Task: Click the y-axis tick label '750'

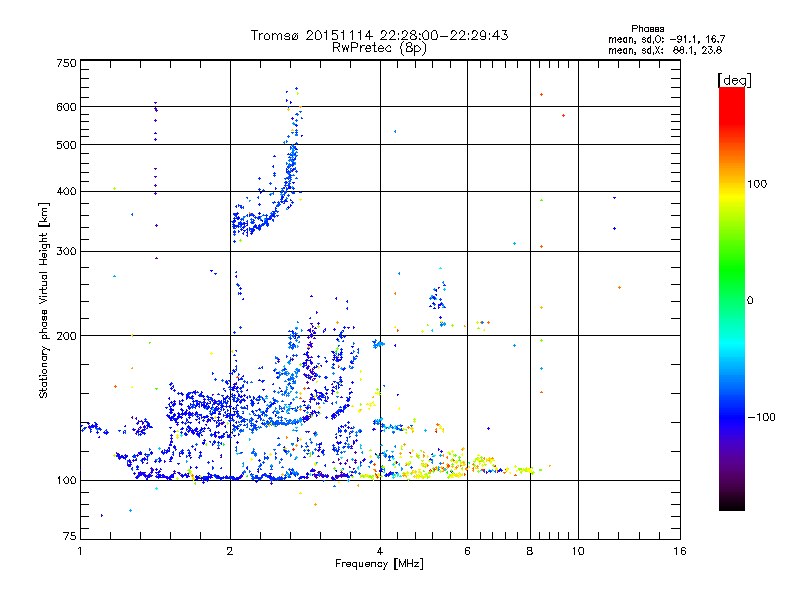Action: 66,63
